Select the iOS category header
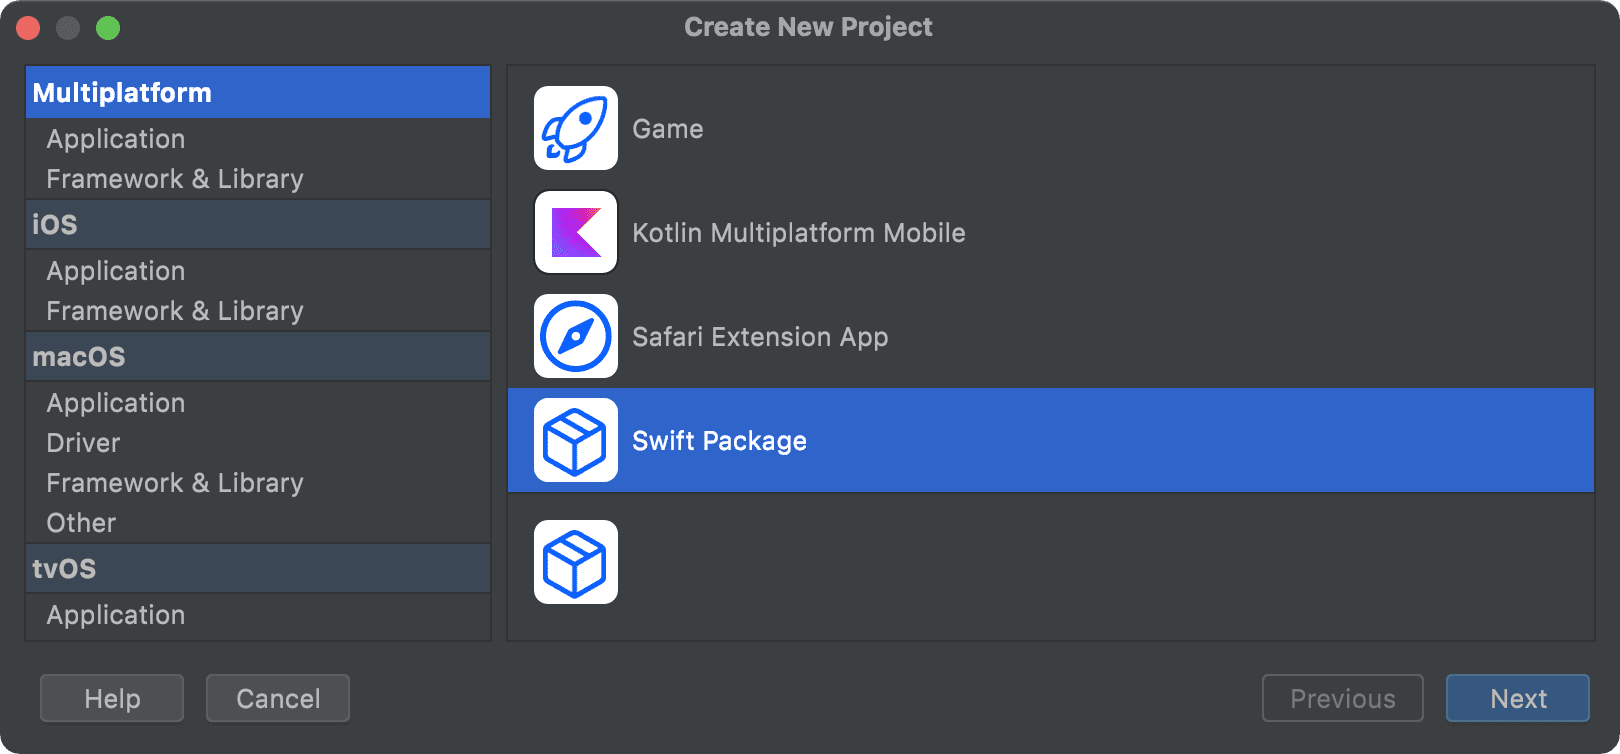 click(258, 225)
